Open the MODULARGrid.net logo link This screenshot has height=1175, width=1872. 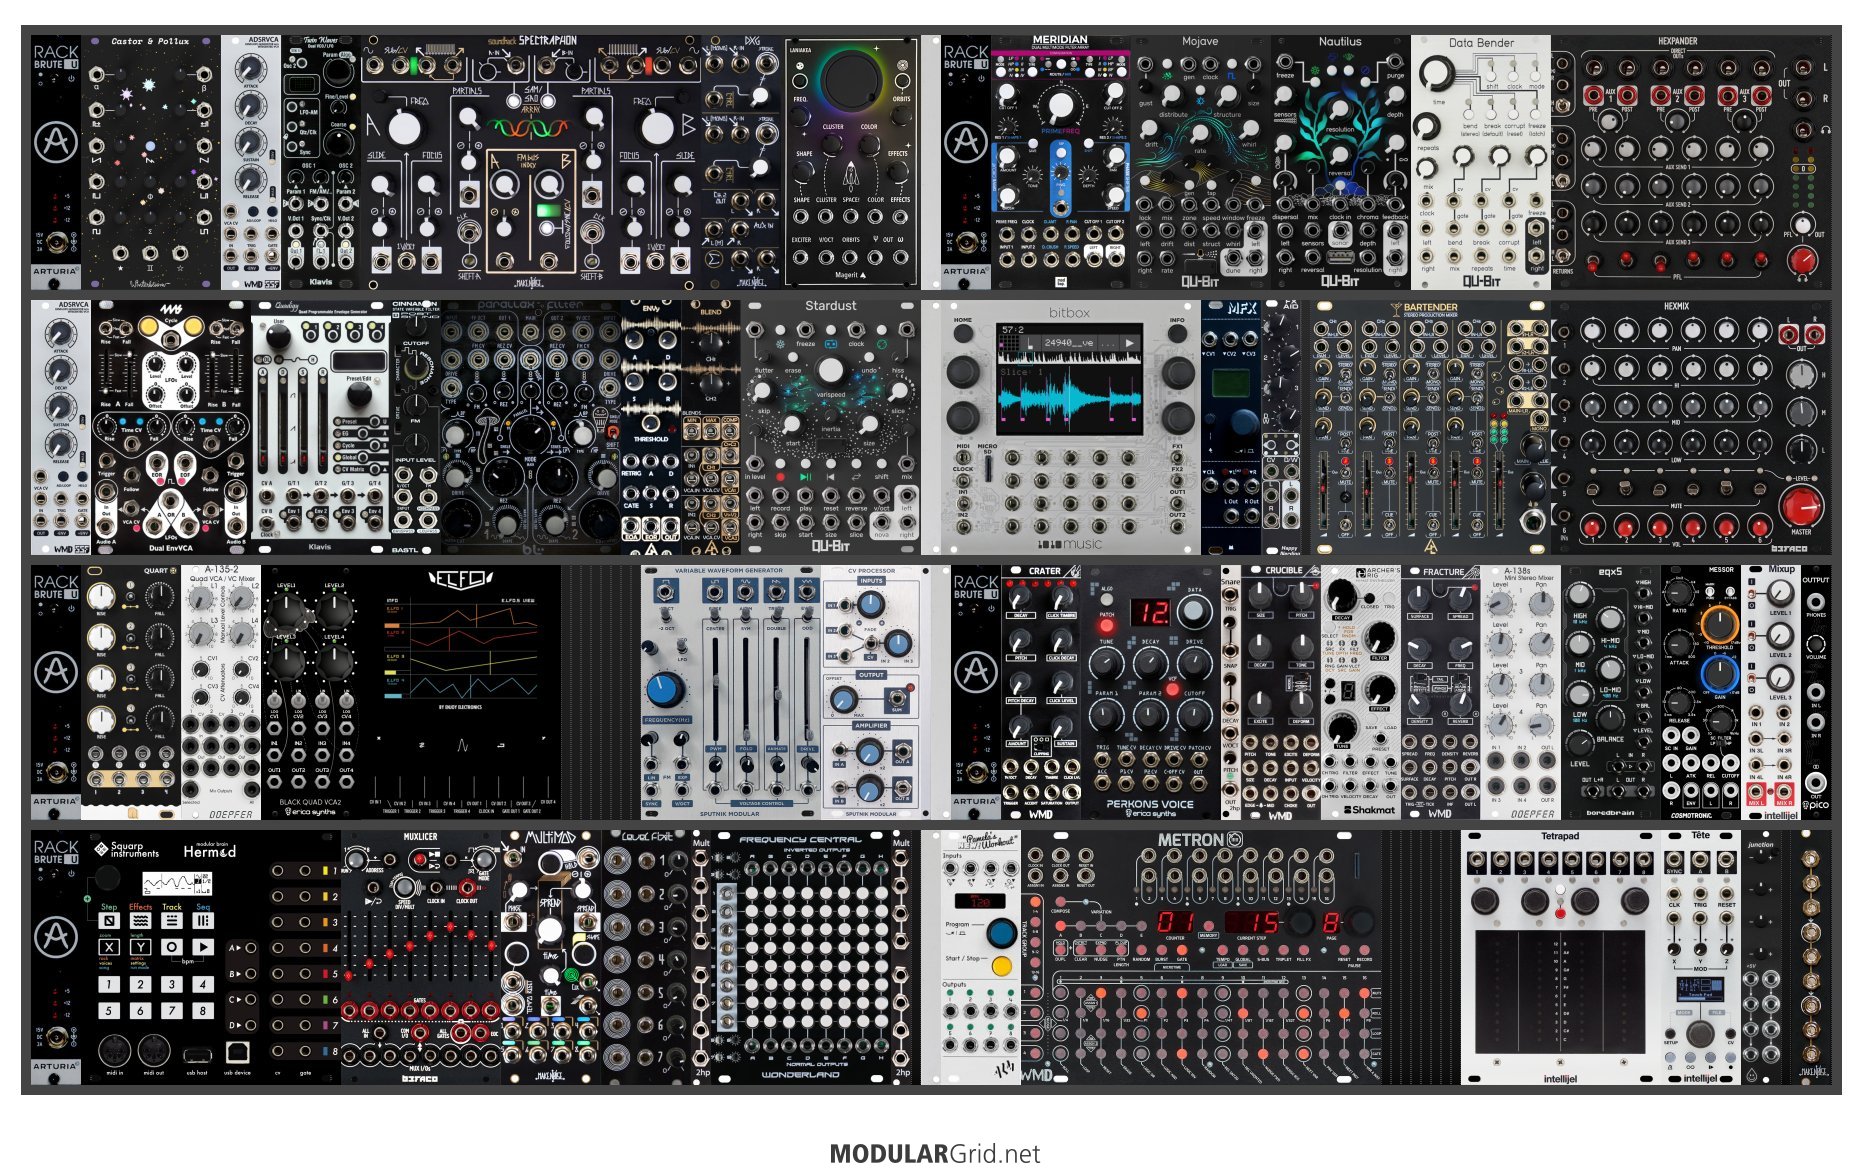click(935, 1153)
